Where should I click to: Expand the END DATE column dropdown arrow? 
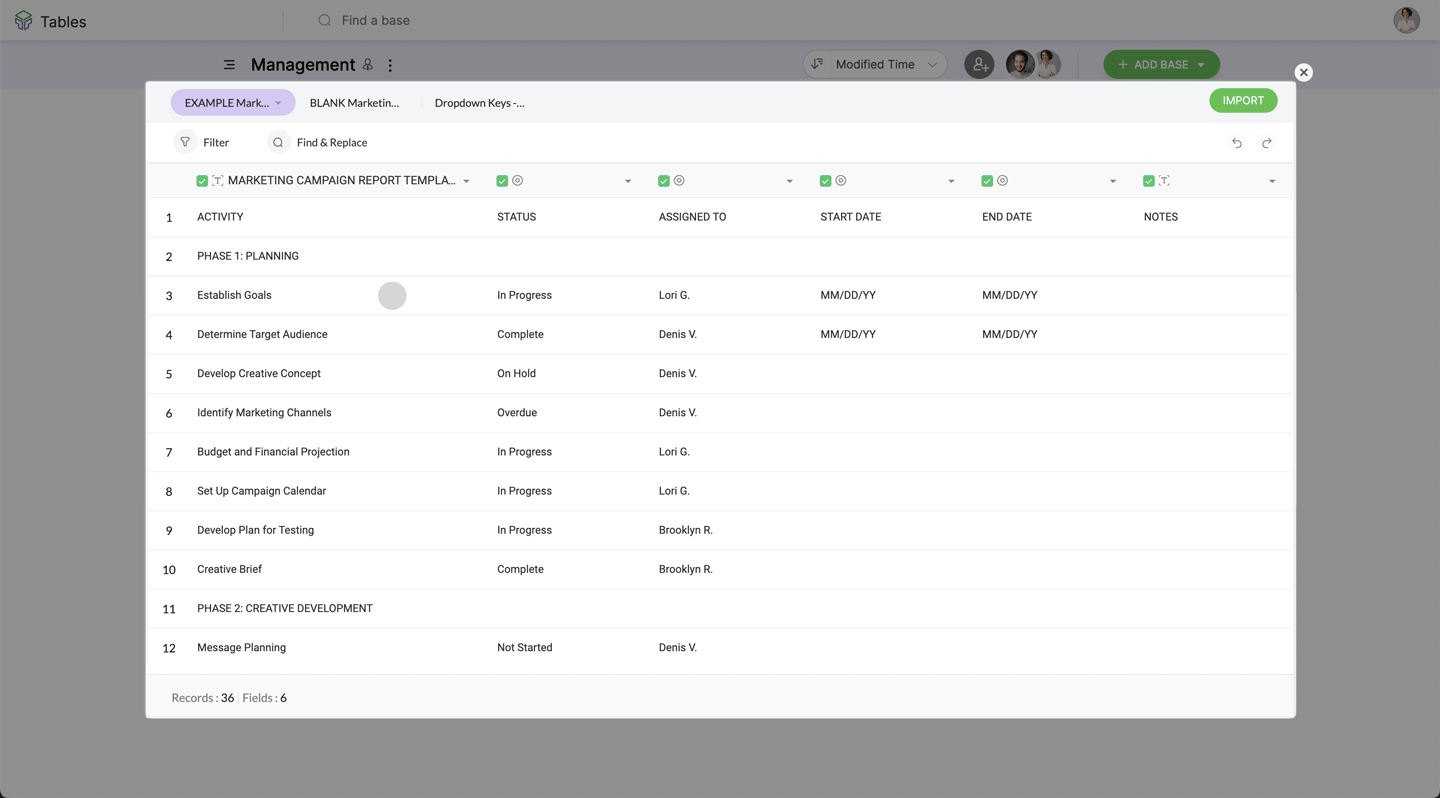point(1112,182)
